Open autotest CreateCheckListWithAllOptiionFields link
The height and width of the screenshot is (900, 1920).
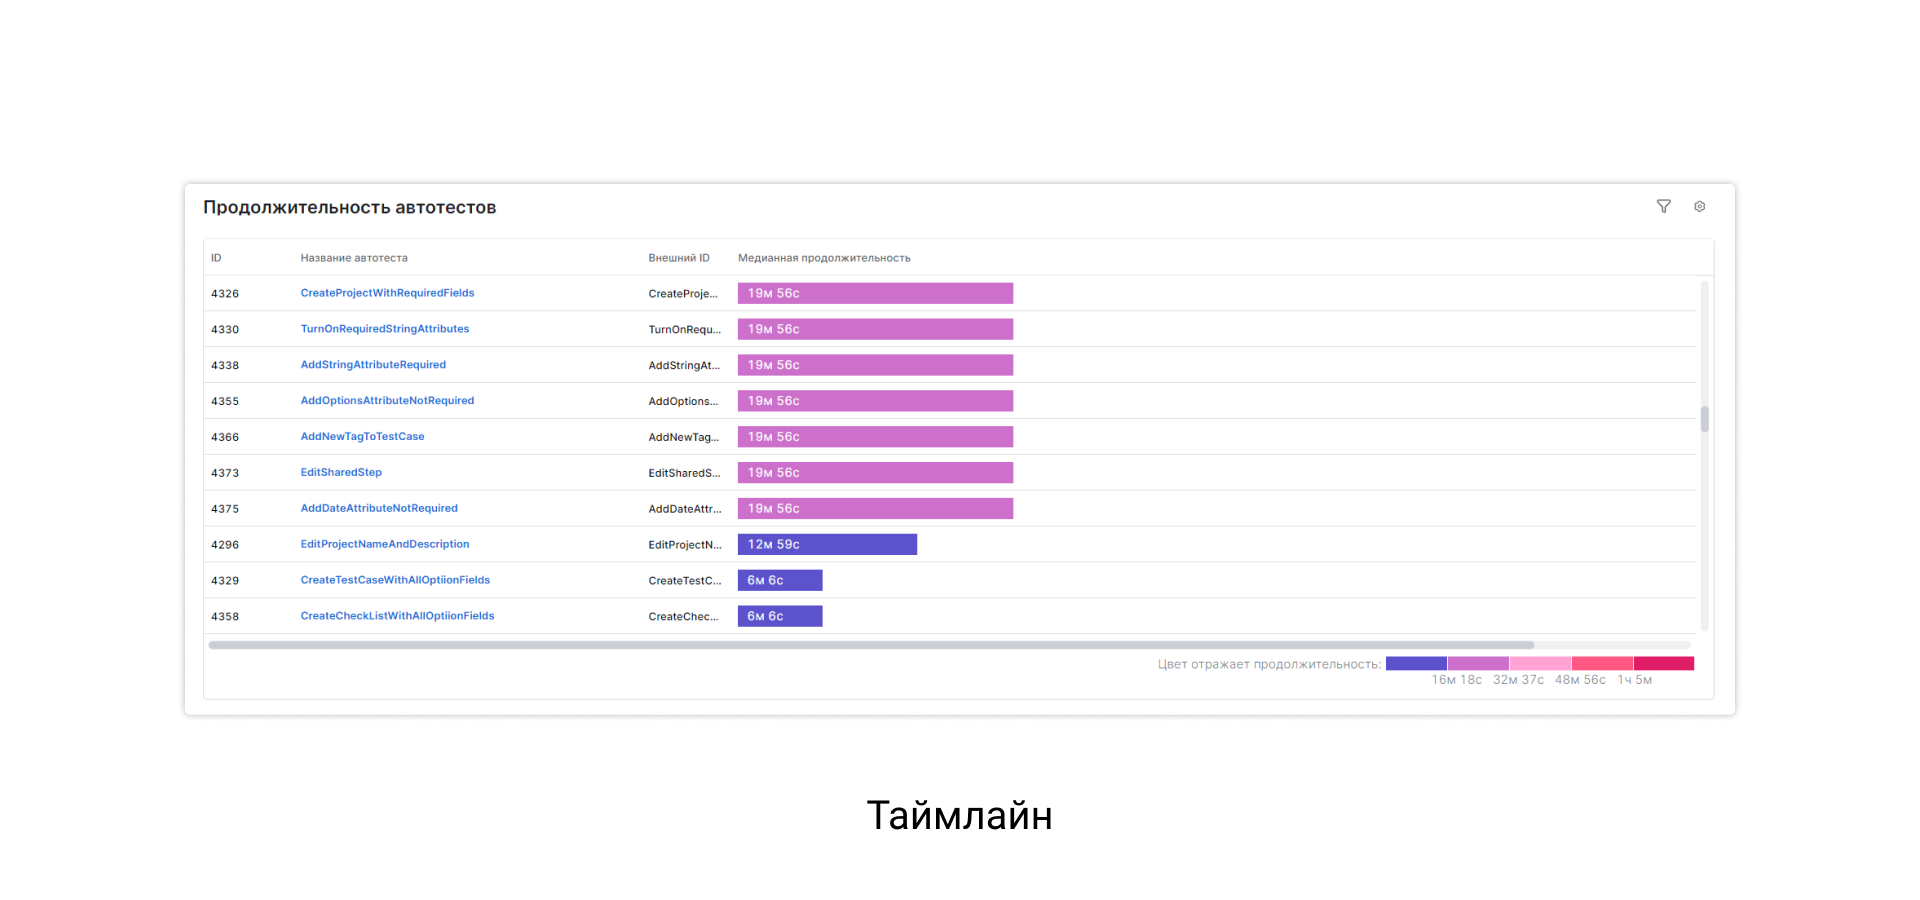397,616
